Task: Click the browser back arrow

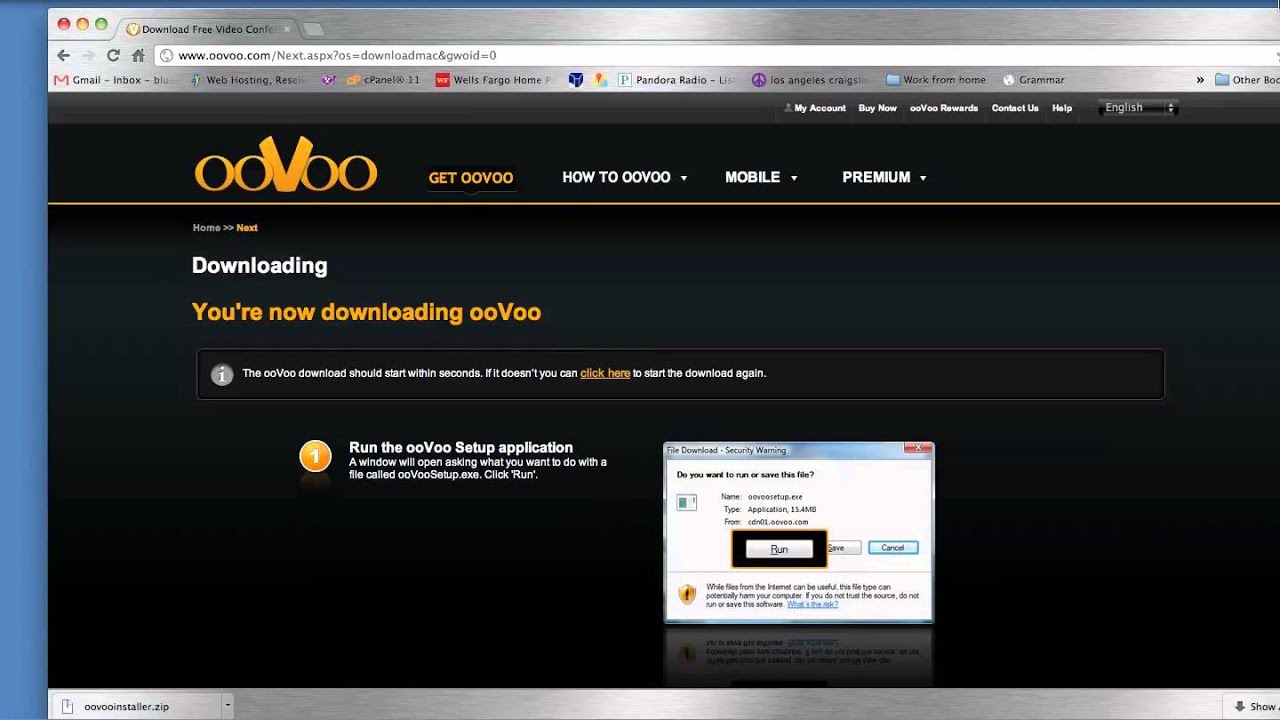Action: pyautogui.click(x=64, y=55)
